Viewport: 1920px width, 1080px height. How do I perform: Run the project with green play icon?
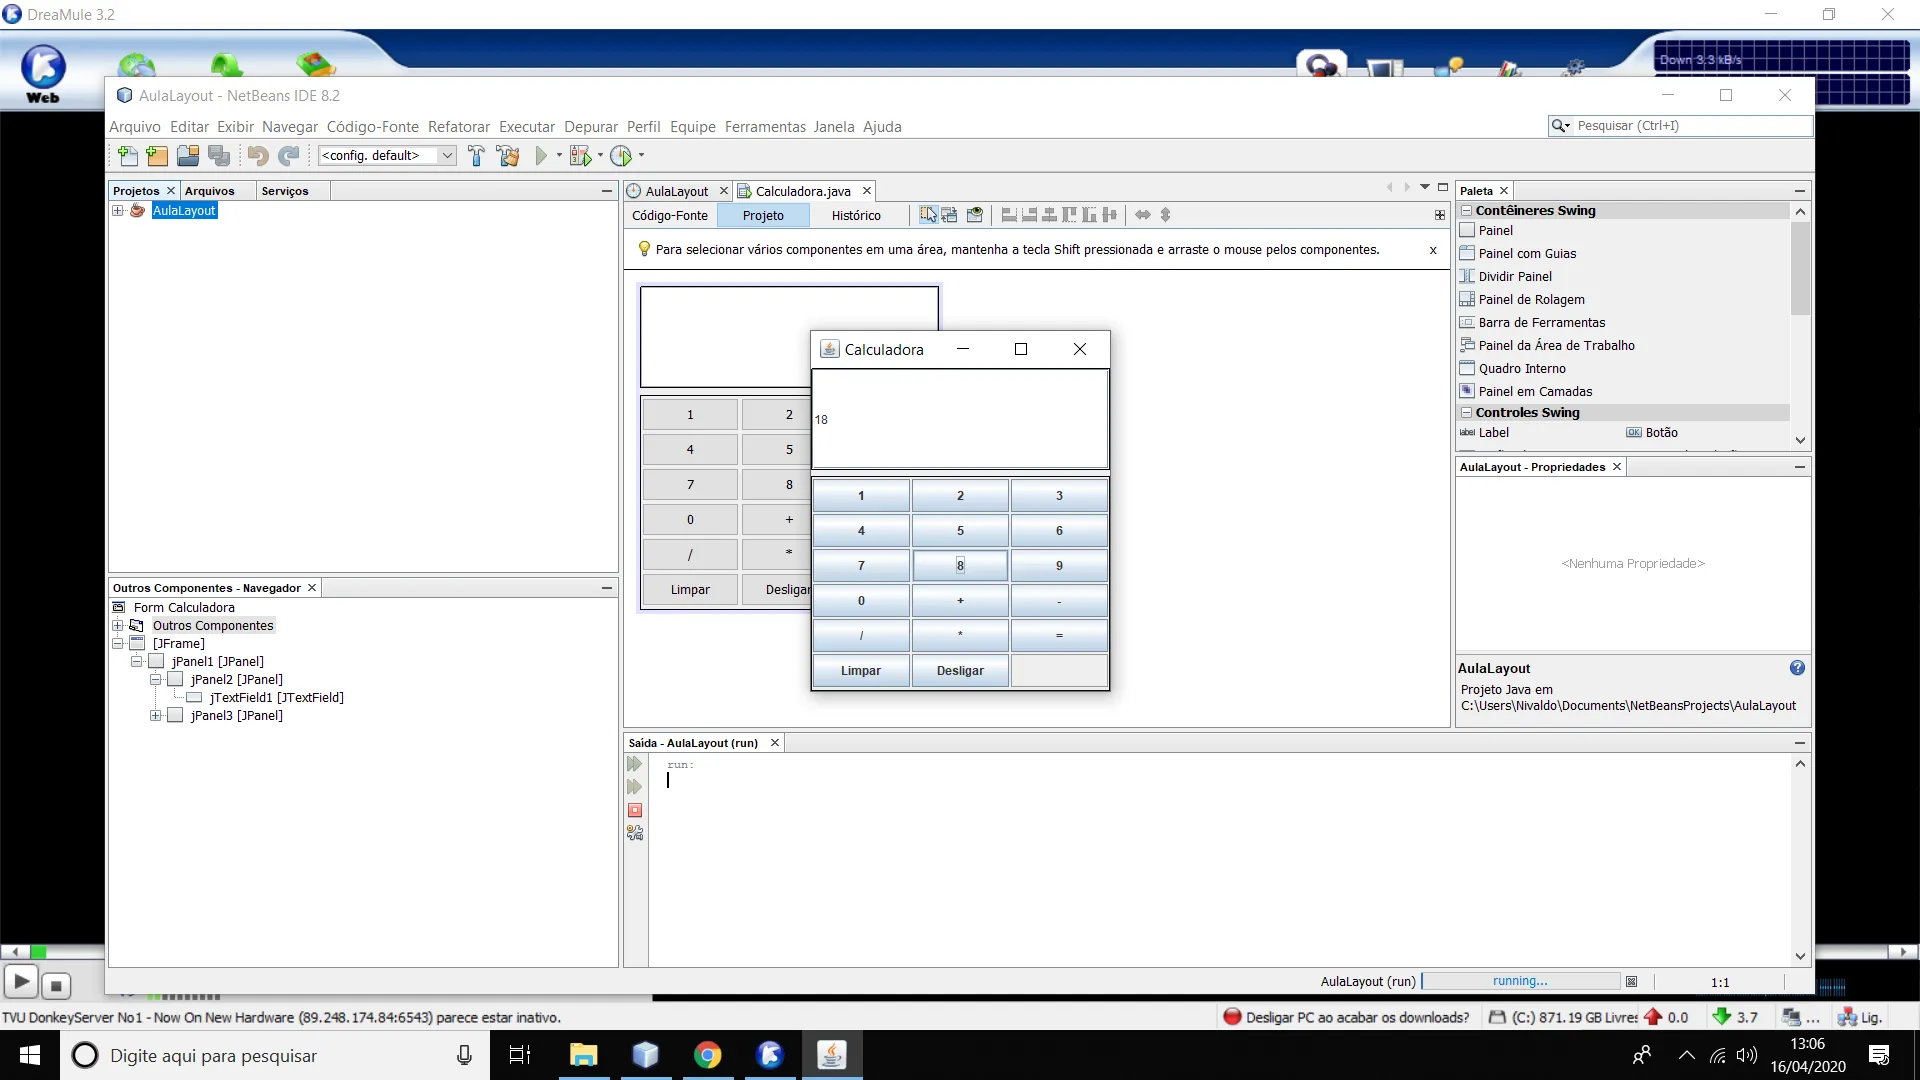pos(541,156)
